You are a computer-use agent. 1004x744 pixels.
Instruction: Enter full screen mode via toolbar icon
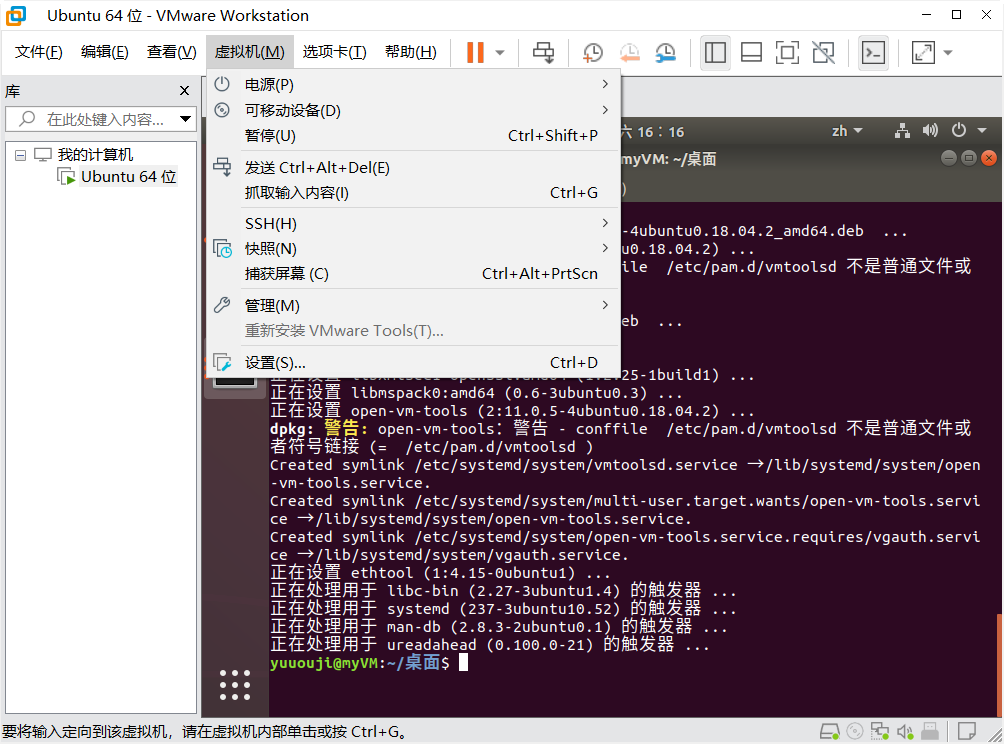click(787, 53)
